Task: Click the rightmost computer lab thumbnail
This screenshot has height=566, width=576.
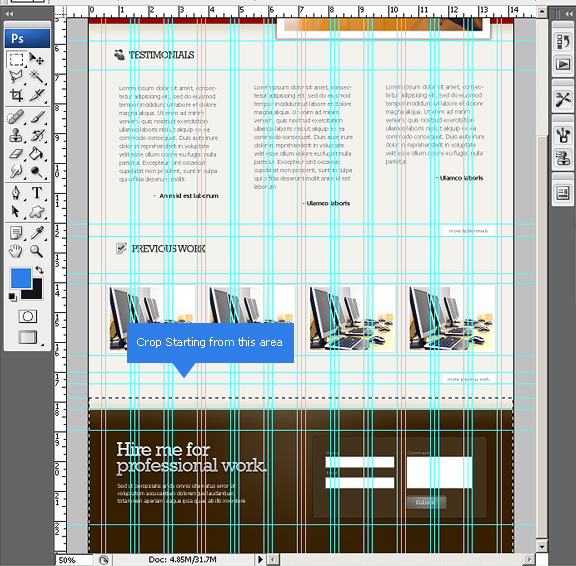Action: 451,318
